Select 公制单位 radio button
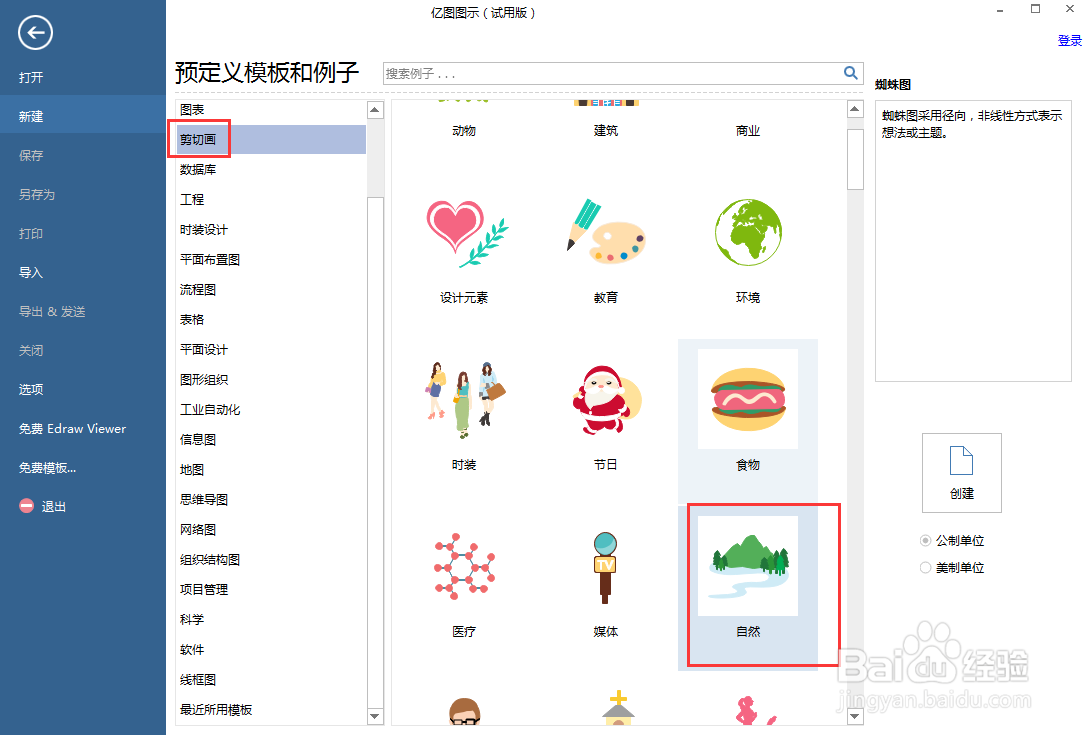Image resolution: width=1091 pixels, height=737 pixels. coord(925,541)
